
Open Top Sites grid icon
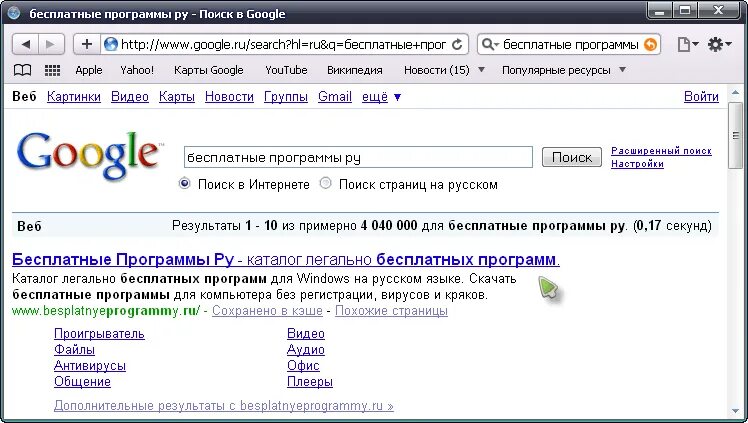pos(52,70)
